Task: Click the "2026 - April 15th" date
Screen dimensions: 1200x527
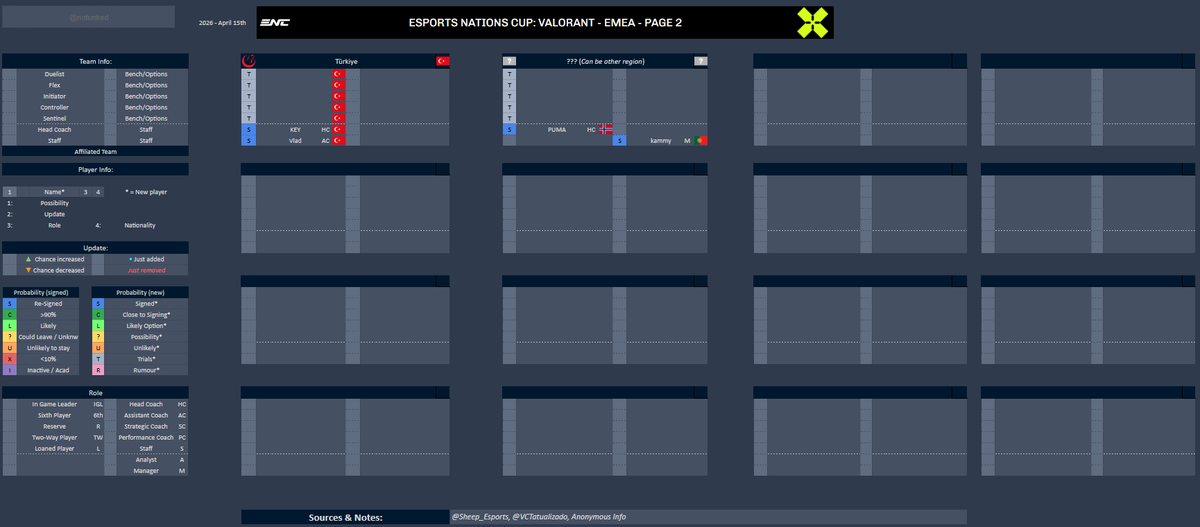Action: [223, 22]
